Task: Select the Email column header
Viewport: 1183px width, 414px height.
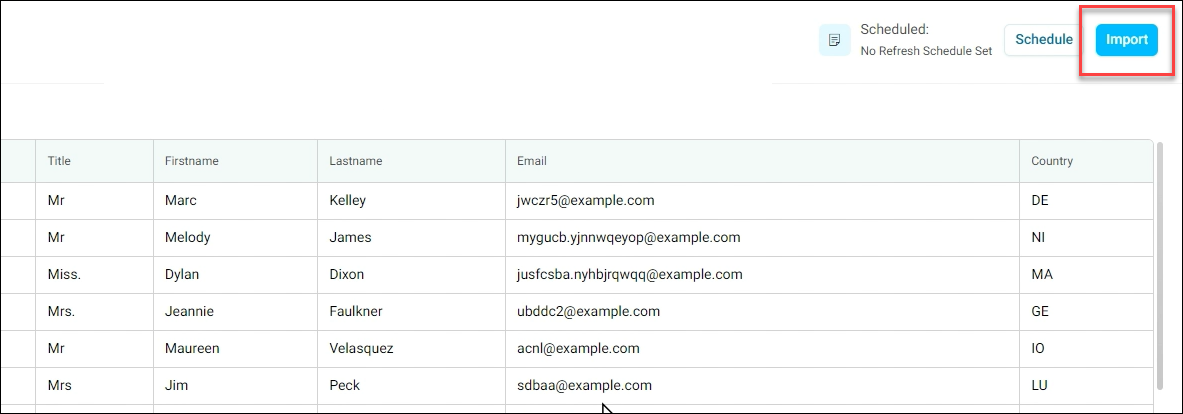Action: click(762, 161)
